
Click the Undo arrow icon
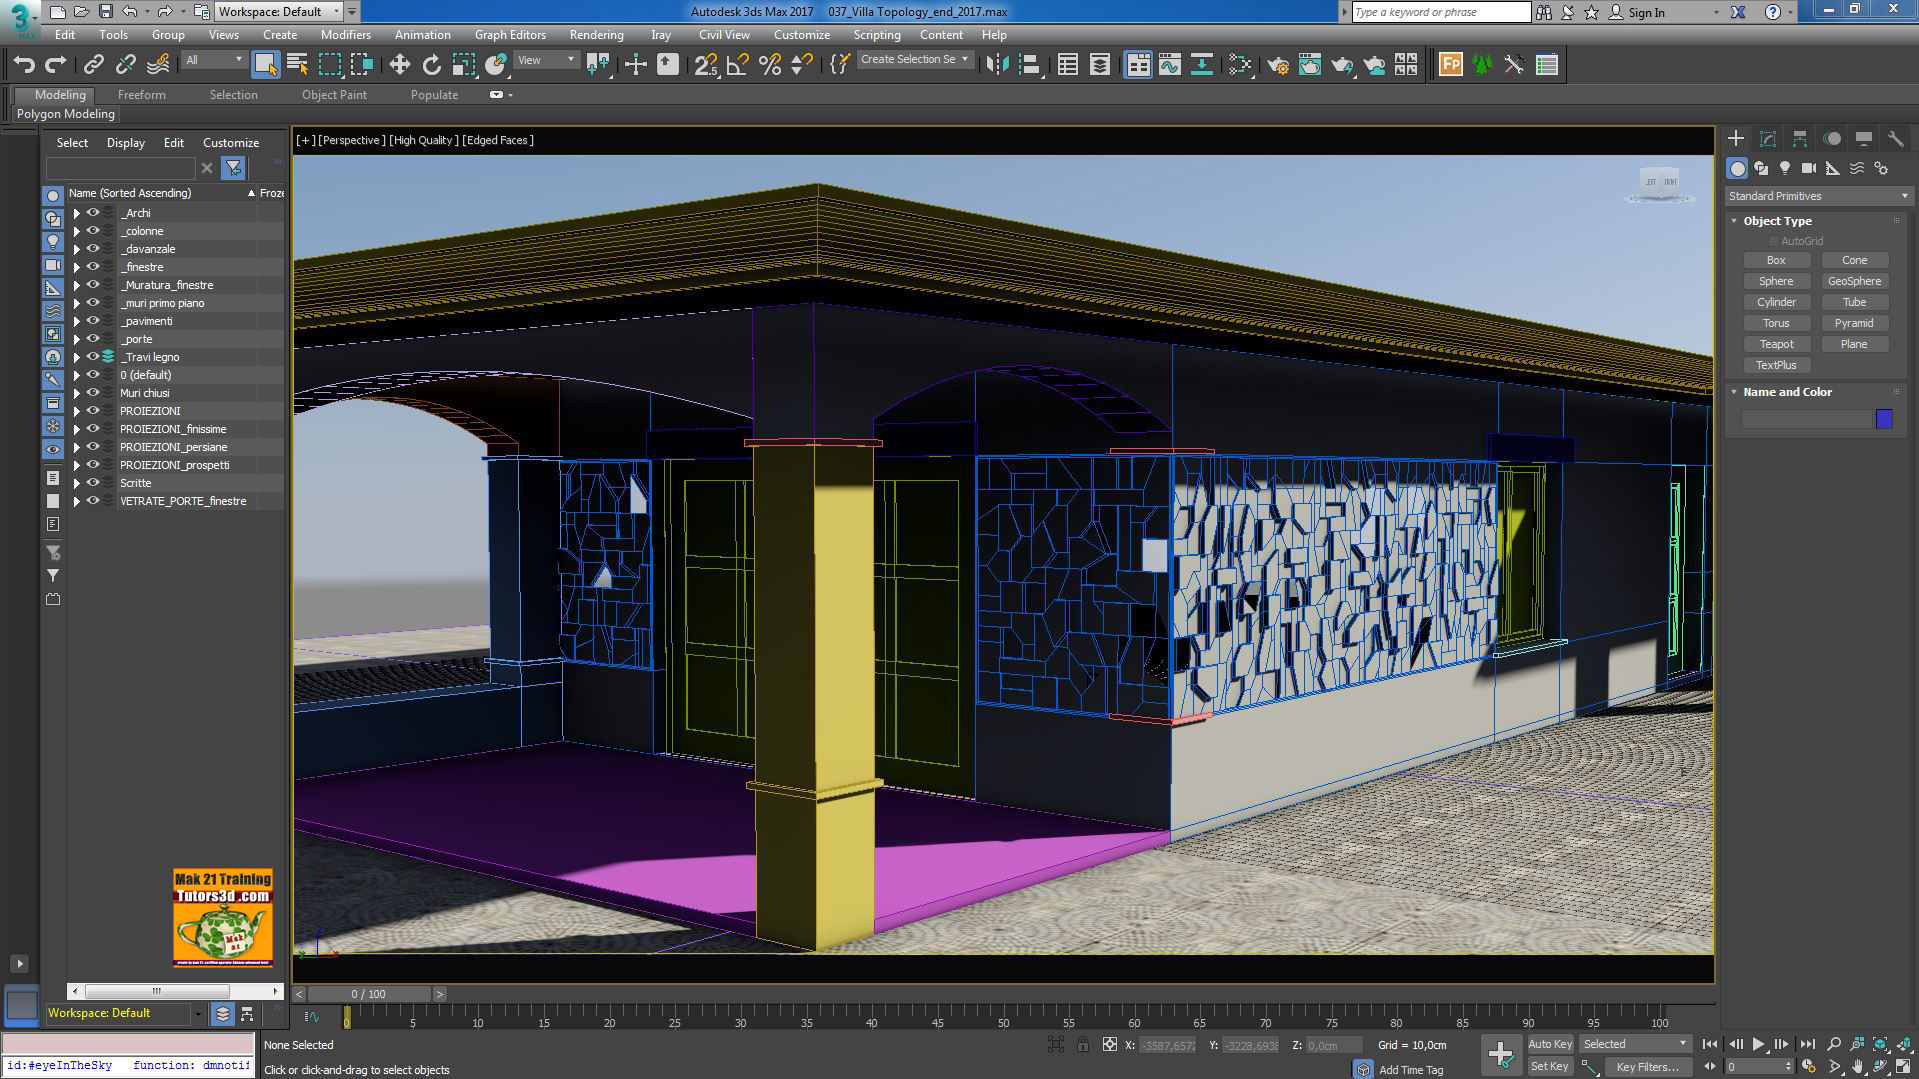24,65
